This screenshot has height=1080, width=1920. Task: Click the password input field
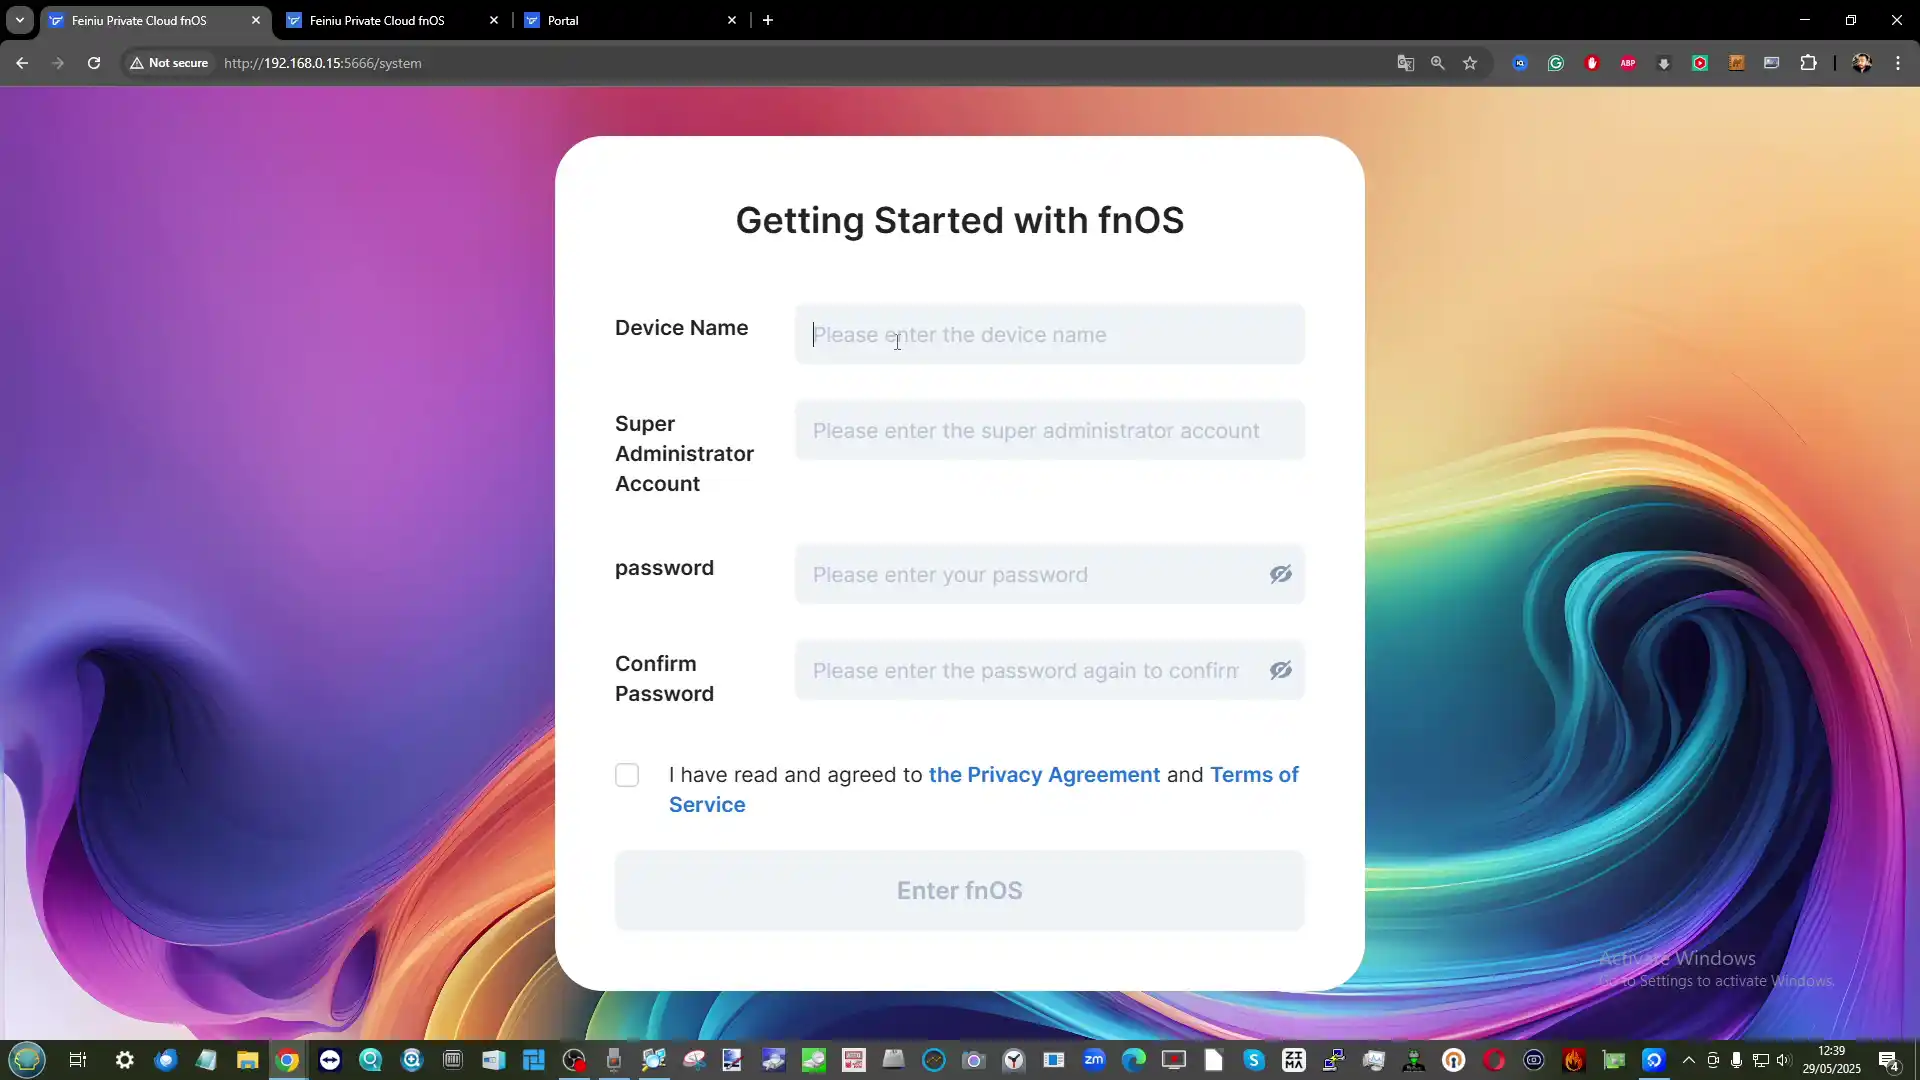click(1049, 574)
